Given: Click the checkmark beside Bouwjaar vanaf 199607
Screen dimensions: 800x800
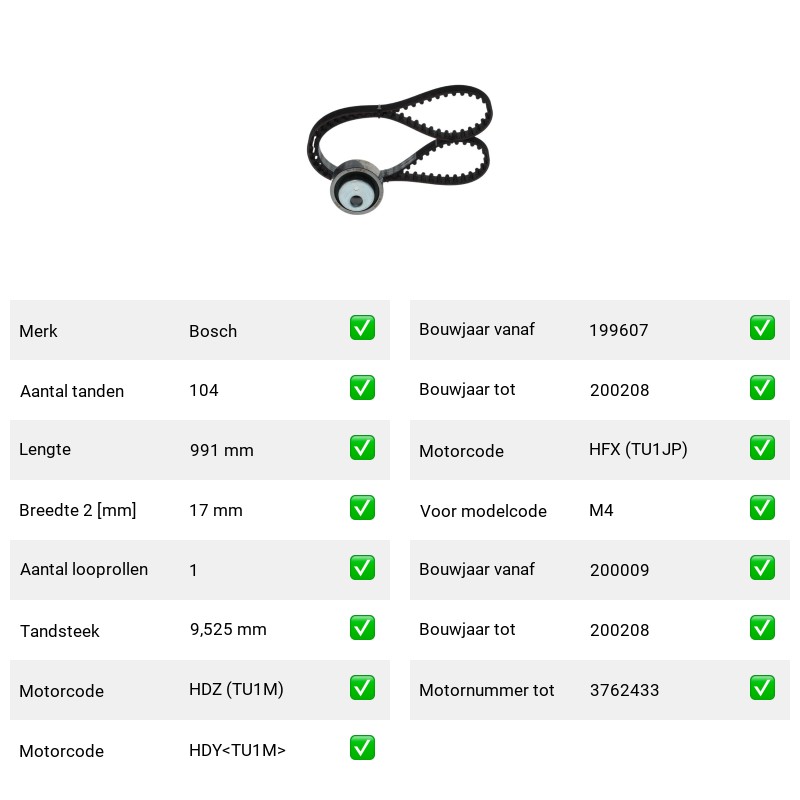Looking at the screenshot, I should click(762, 328).
